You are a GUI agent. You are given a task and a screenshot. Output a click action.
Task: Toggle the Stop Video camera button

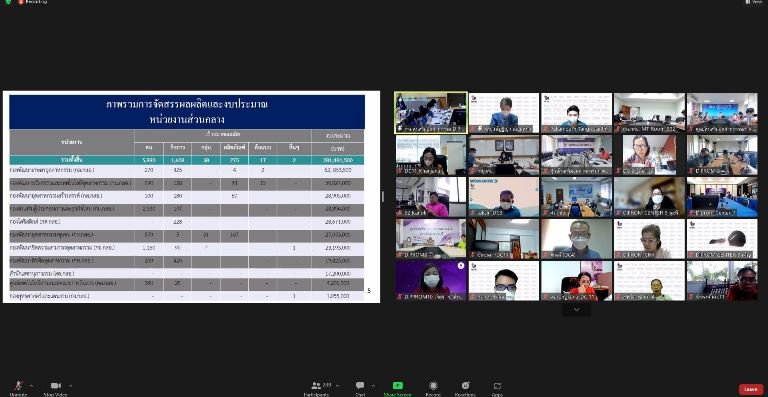[x=55, y=388]
